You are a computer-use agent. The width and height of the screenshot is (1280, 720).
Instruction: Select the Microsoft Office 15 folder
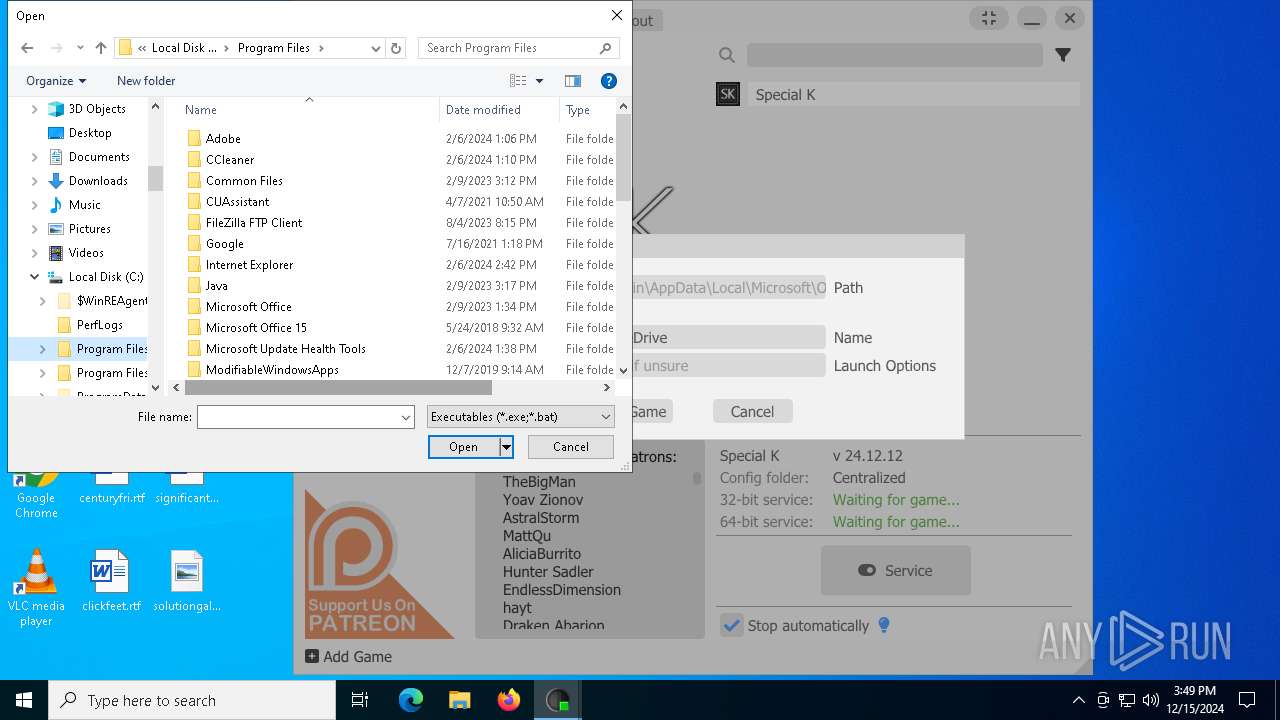(256, 328)
